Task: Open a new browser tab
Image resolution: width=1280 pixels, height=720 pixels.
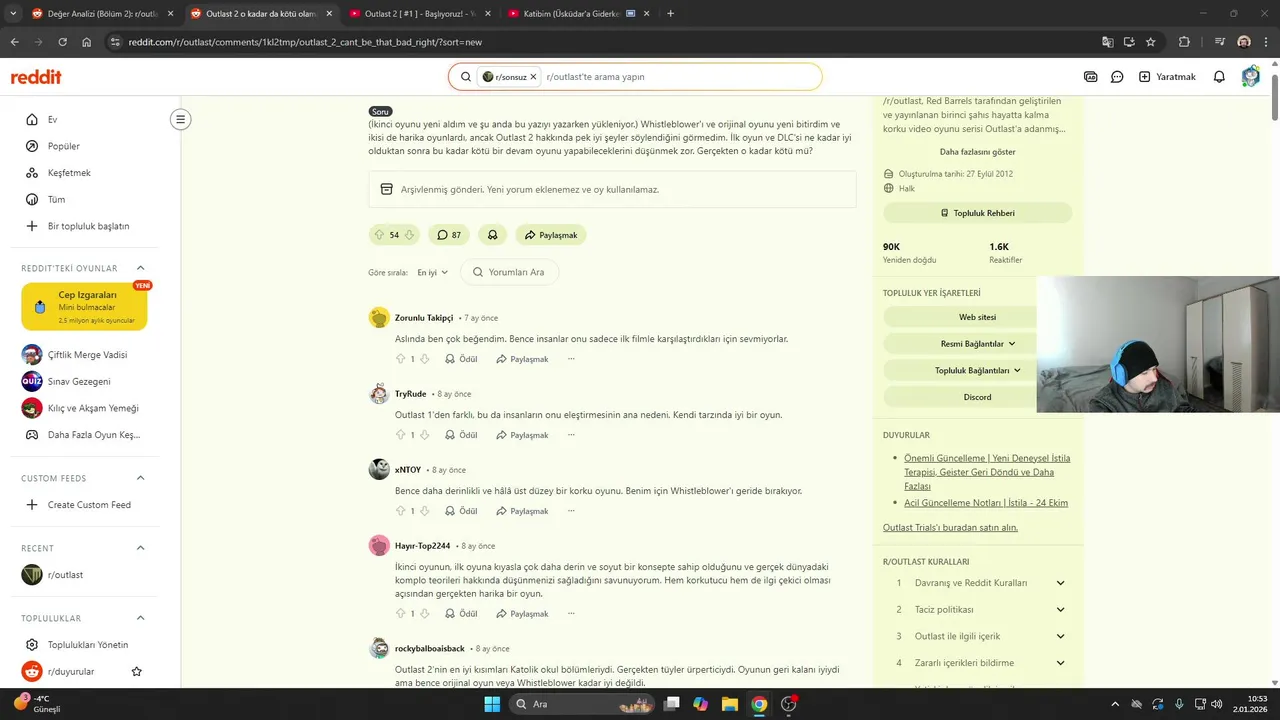Action: [x=670, y=14]
